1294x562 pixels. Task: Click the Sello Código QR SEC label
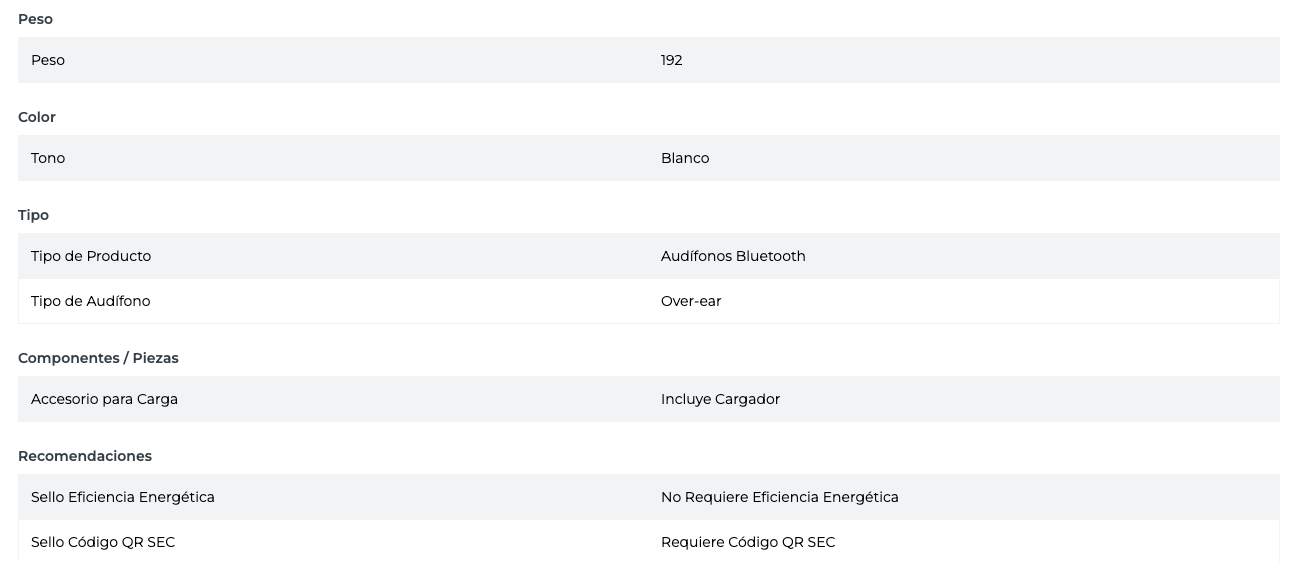point(103,542)
